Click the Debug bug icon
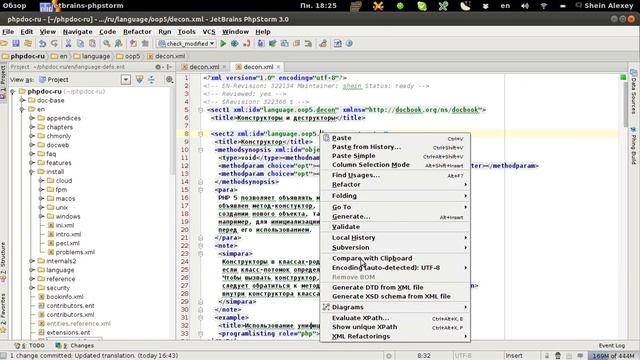Viewport: 640px width, 360px height. (x=235, y=43)
